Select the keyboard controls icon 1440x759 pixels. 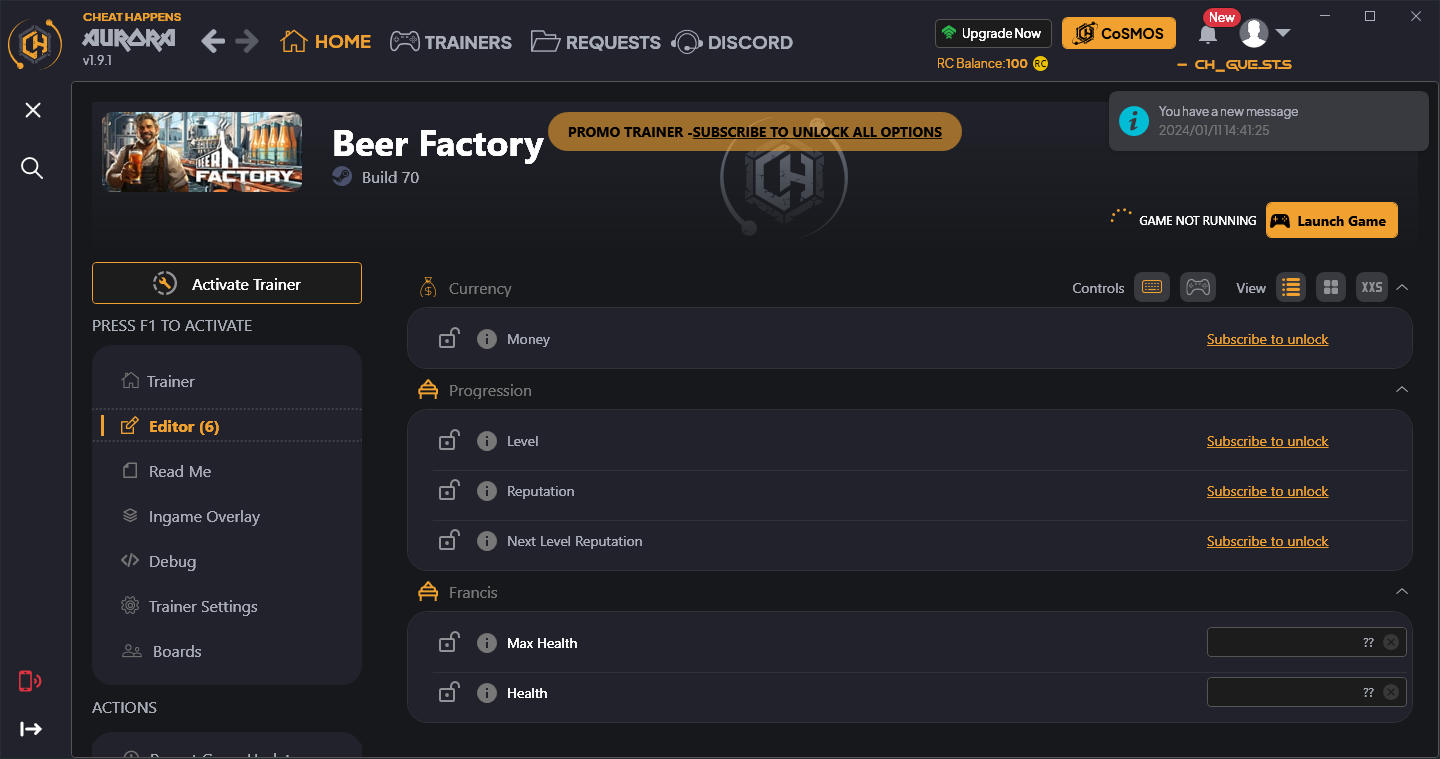click(x=1152, y=287)
